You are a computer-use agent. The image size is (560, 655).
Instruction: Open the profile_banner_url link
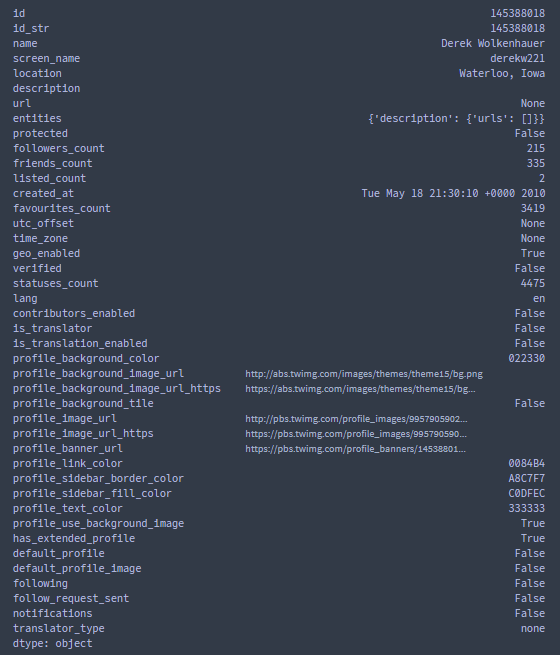(355, 449)
